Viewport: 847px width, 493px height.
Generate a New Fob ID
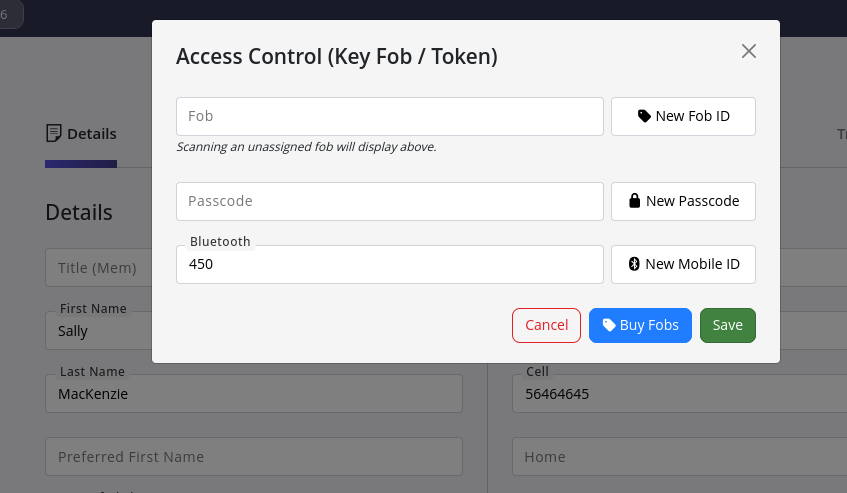(683, 116)
